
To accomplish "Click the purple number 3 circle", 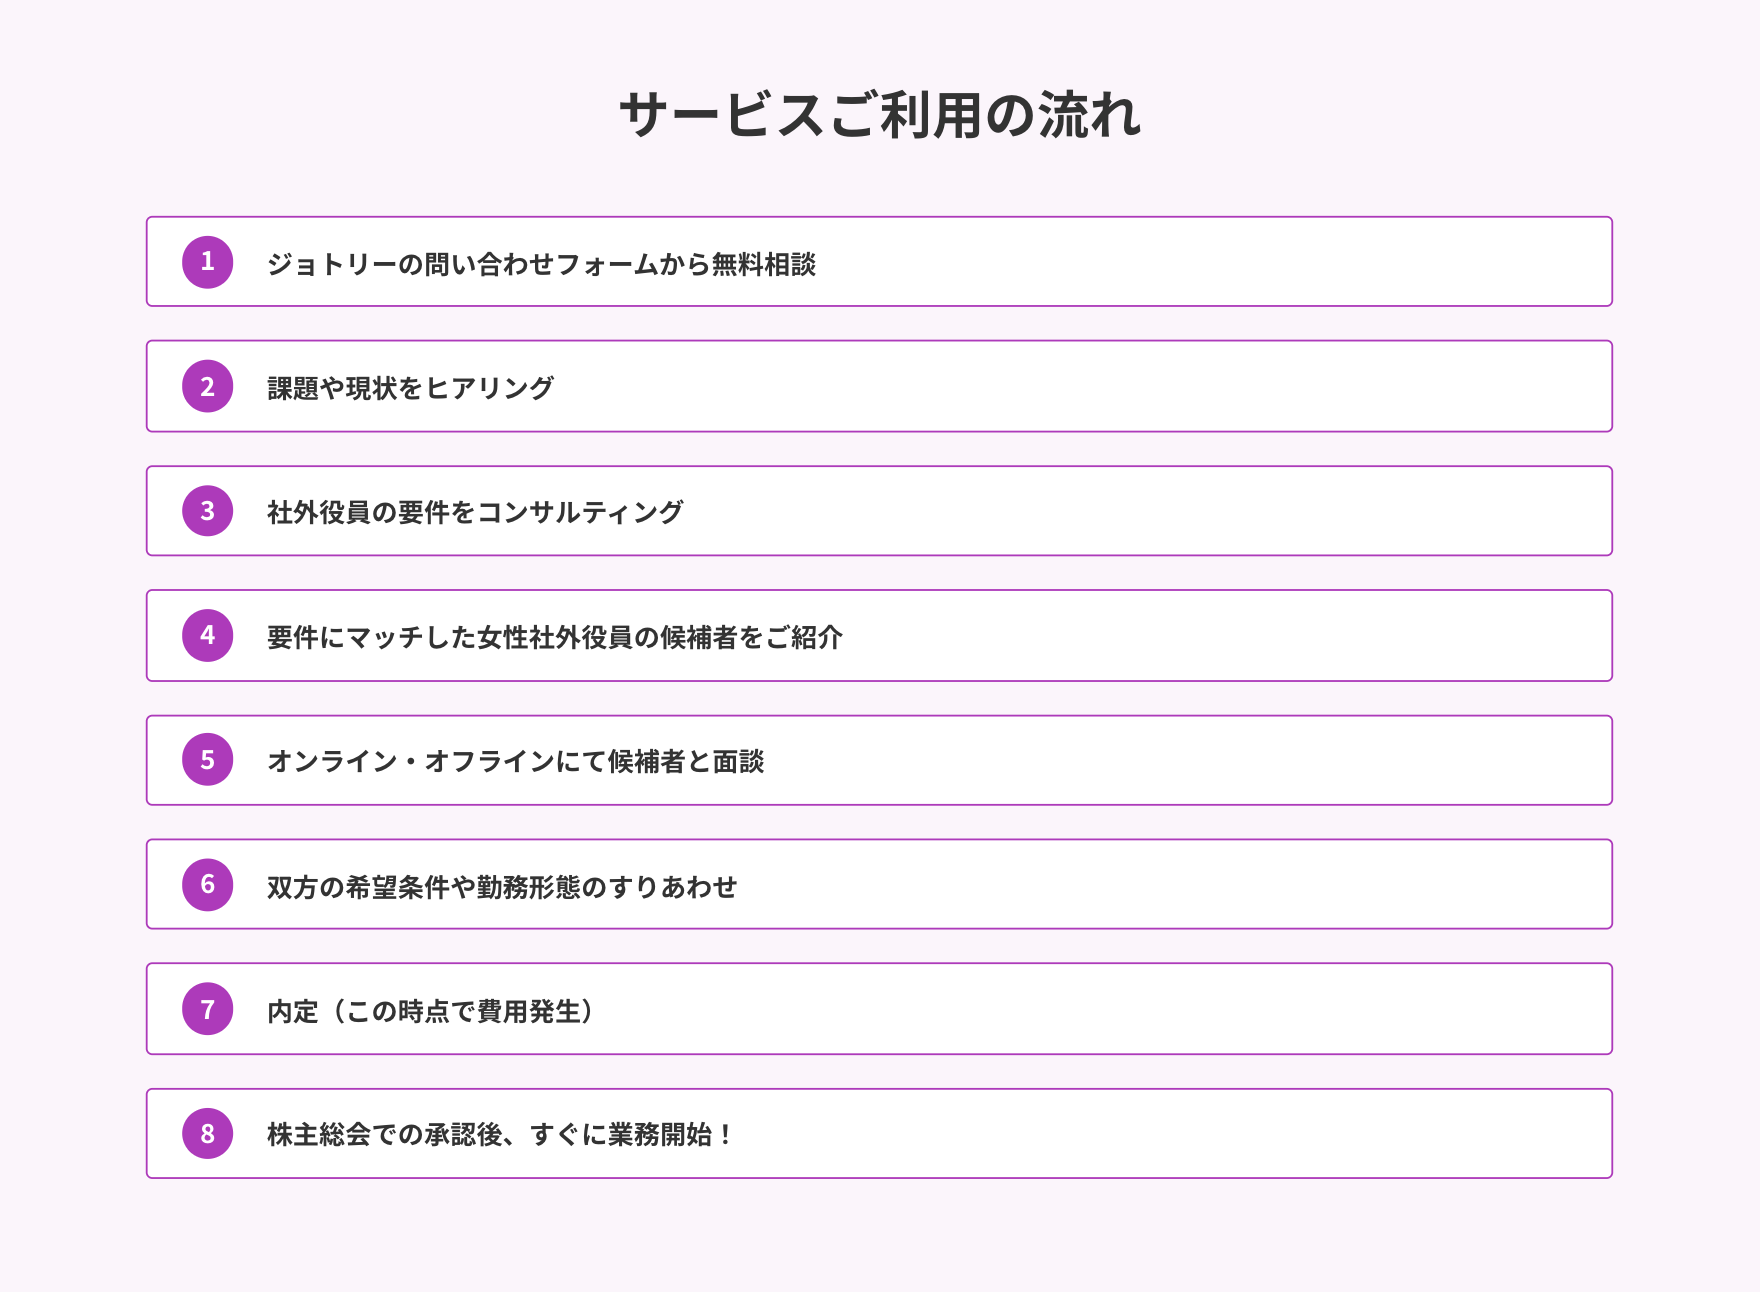I will (207, 511).
